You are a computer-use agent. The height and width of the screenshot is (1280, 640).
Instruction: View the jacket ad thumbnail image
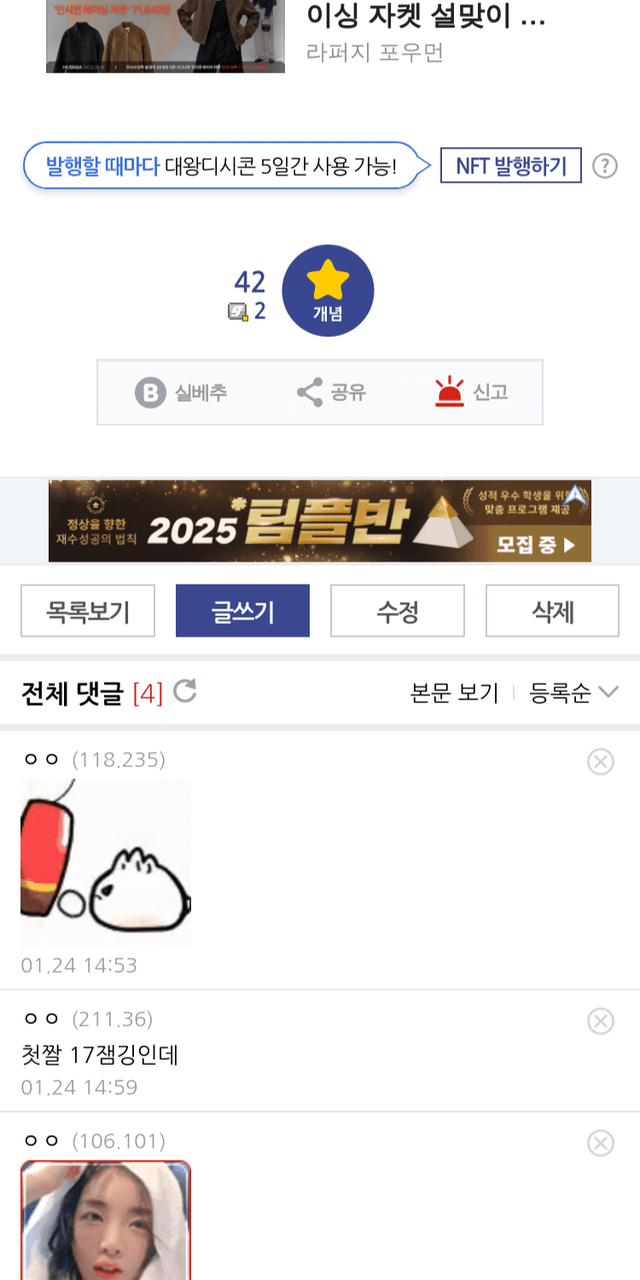(x=165, y=36)
